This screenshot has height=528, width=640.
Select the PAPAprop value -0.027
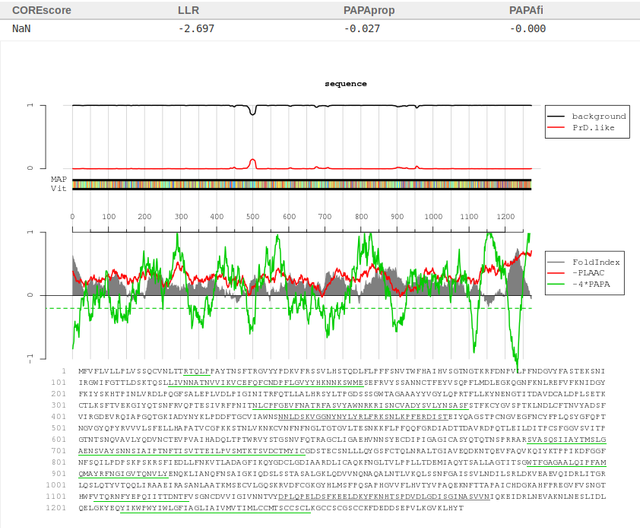(362, 29)
